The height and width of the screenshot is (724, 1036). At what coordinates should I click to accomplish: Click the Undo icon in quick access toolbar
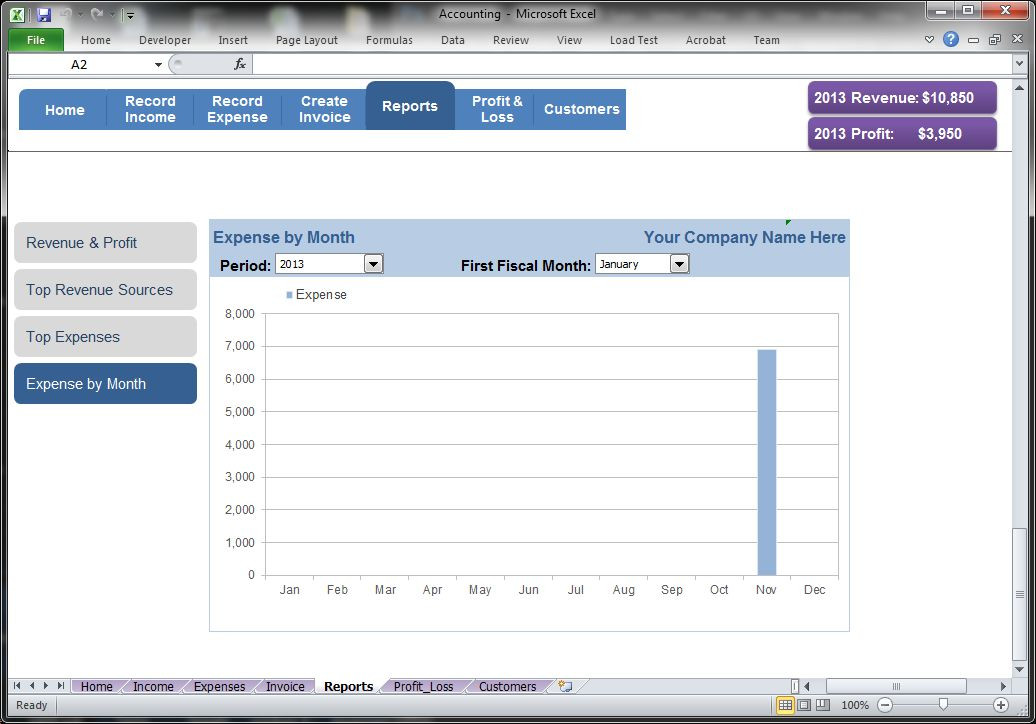pyautogui.click(x=65, y=15)
